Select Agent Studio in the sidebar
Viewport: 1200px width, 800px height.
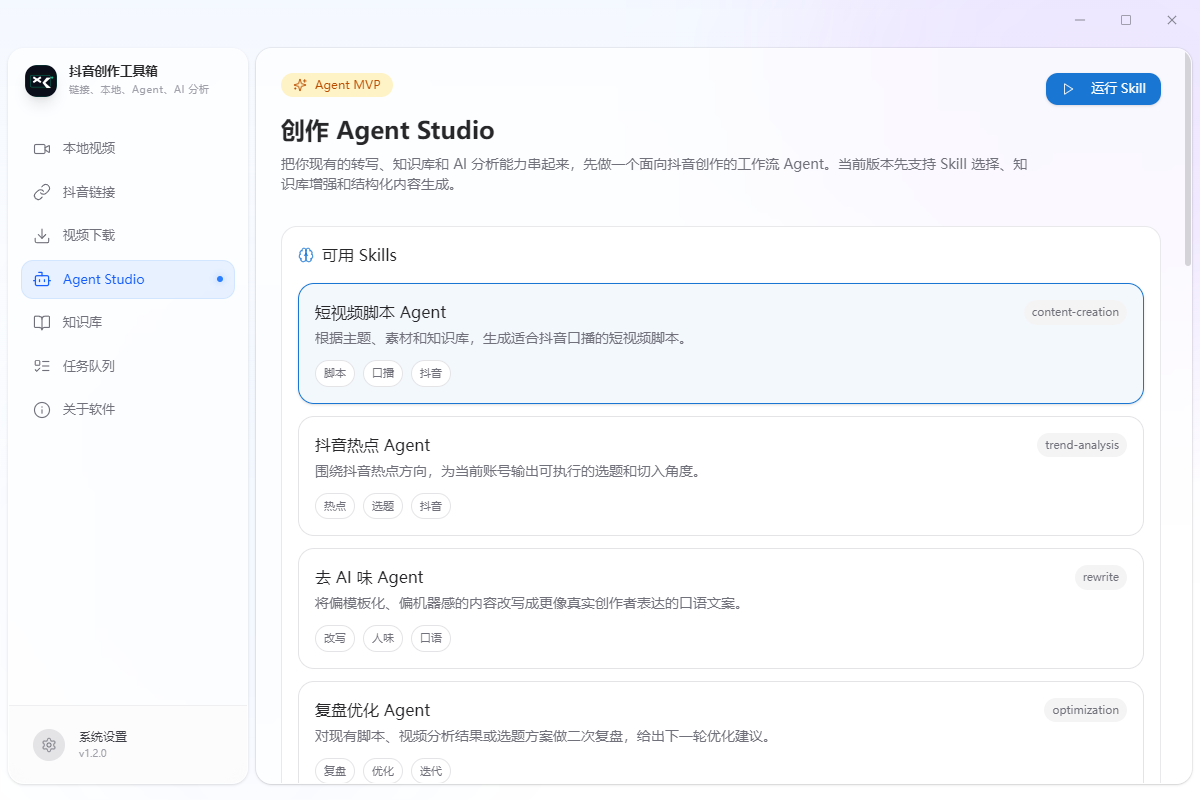coord(128,279)
